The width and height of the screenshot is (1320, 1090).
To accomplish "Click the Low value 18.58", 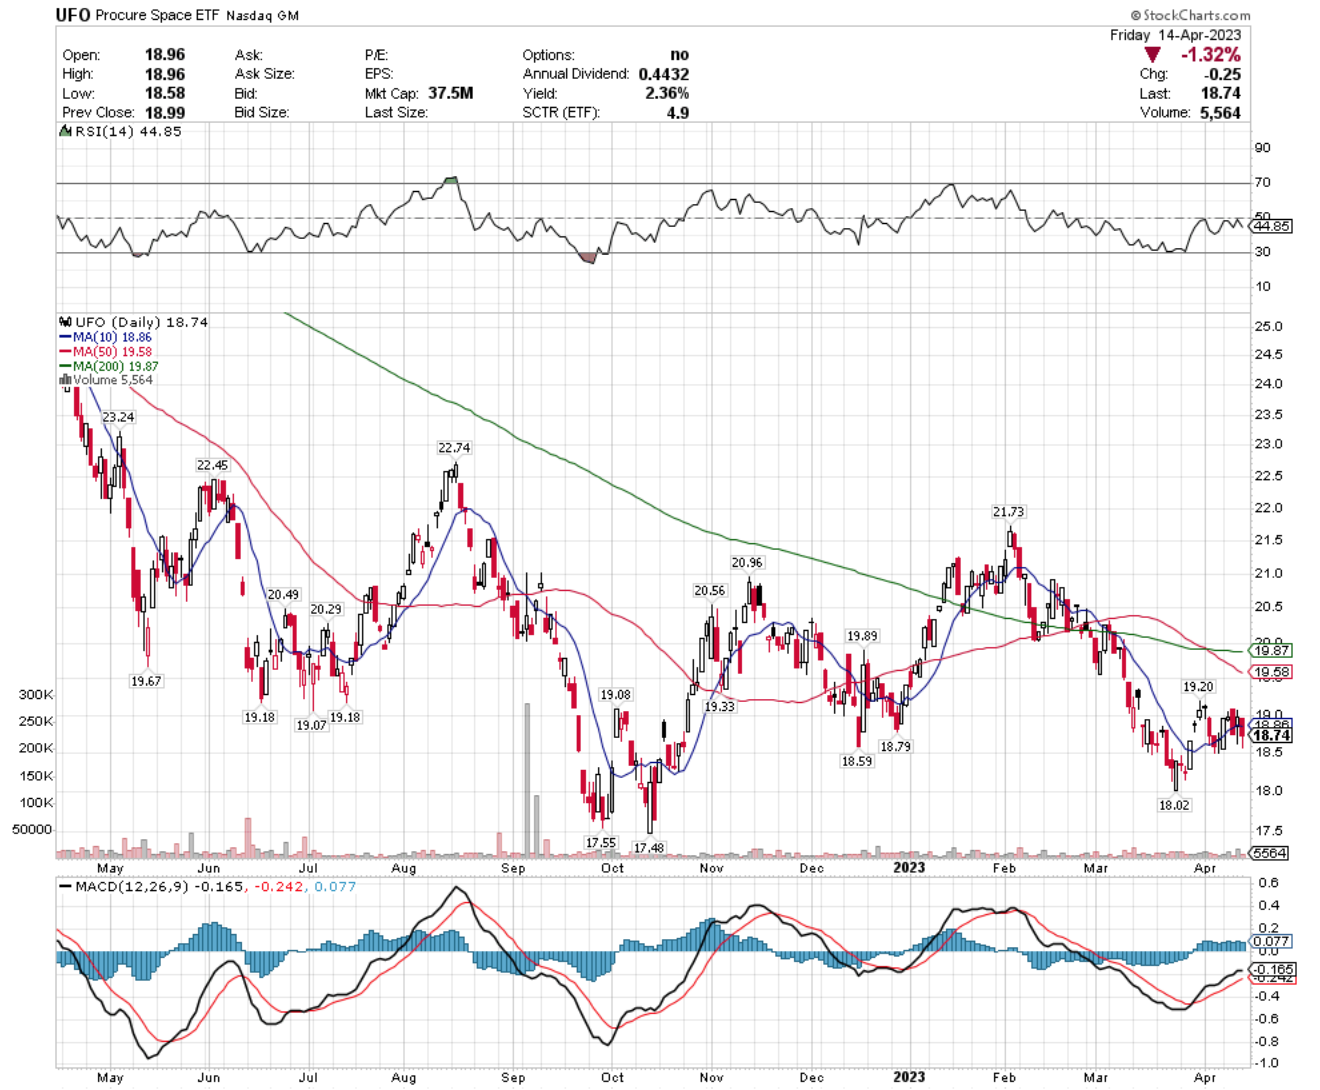I will point(165,93).
